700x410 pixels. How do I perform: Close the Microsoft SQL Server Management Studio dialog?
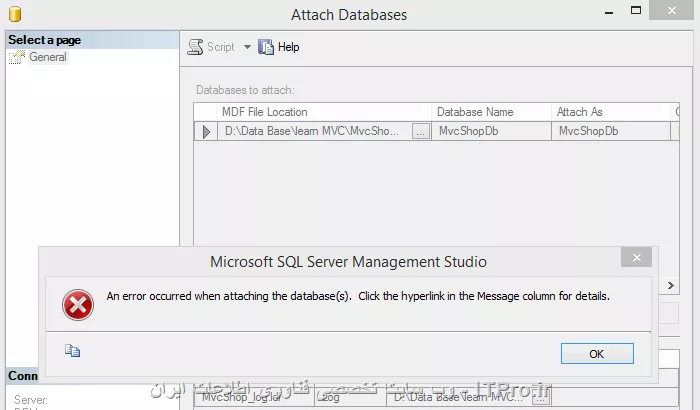coord(637,257)
